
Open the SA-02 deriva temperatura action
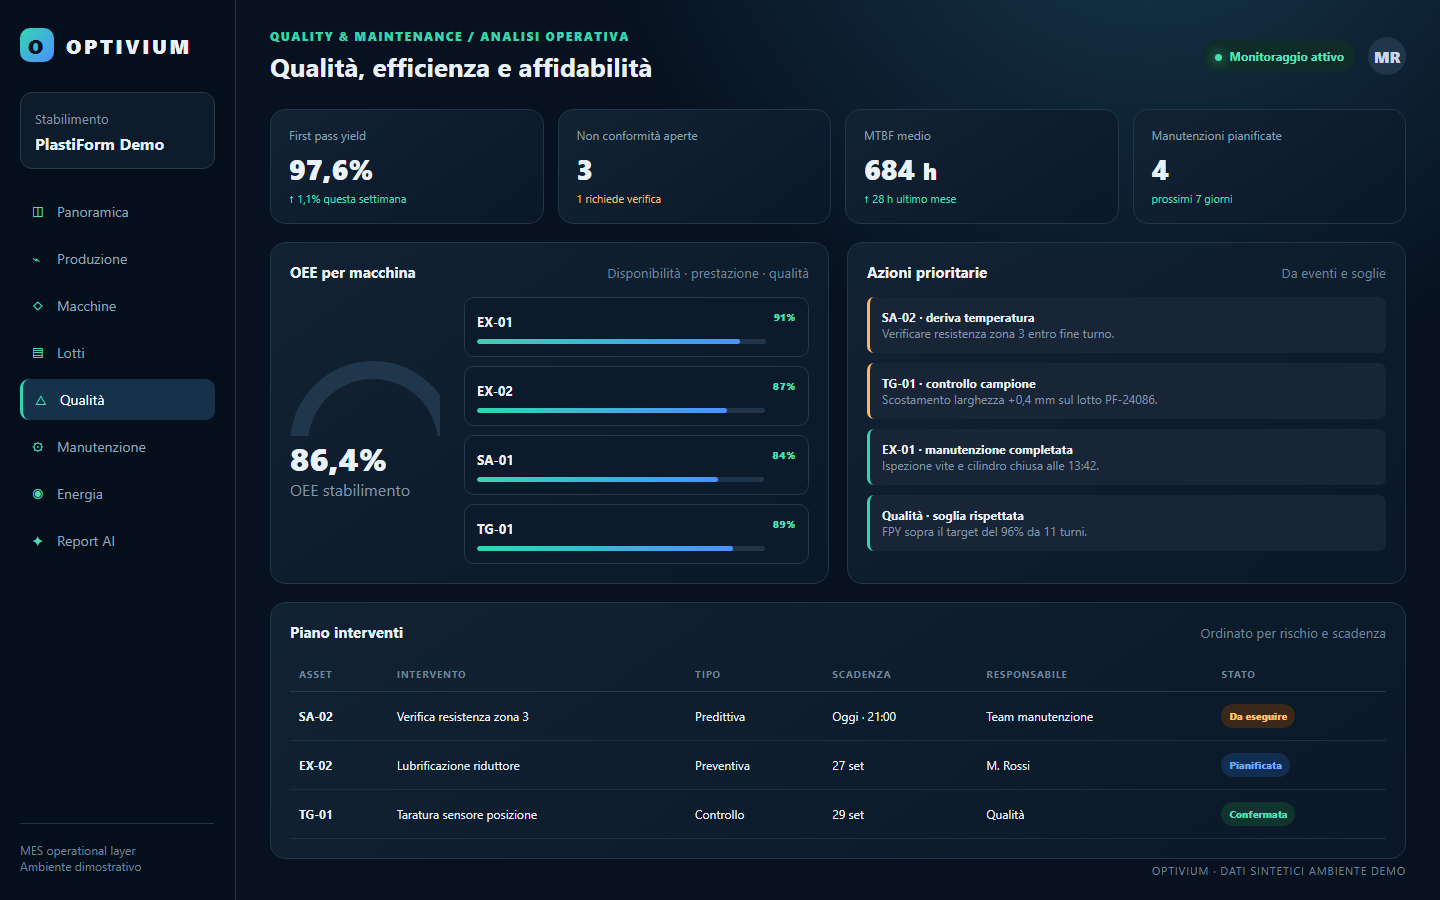tap(1126, 325)
